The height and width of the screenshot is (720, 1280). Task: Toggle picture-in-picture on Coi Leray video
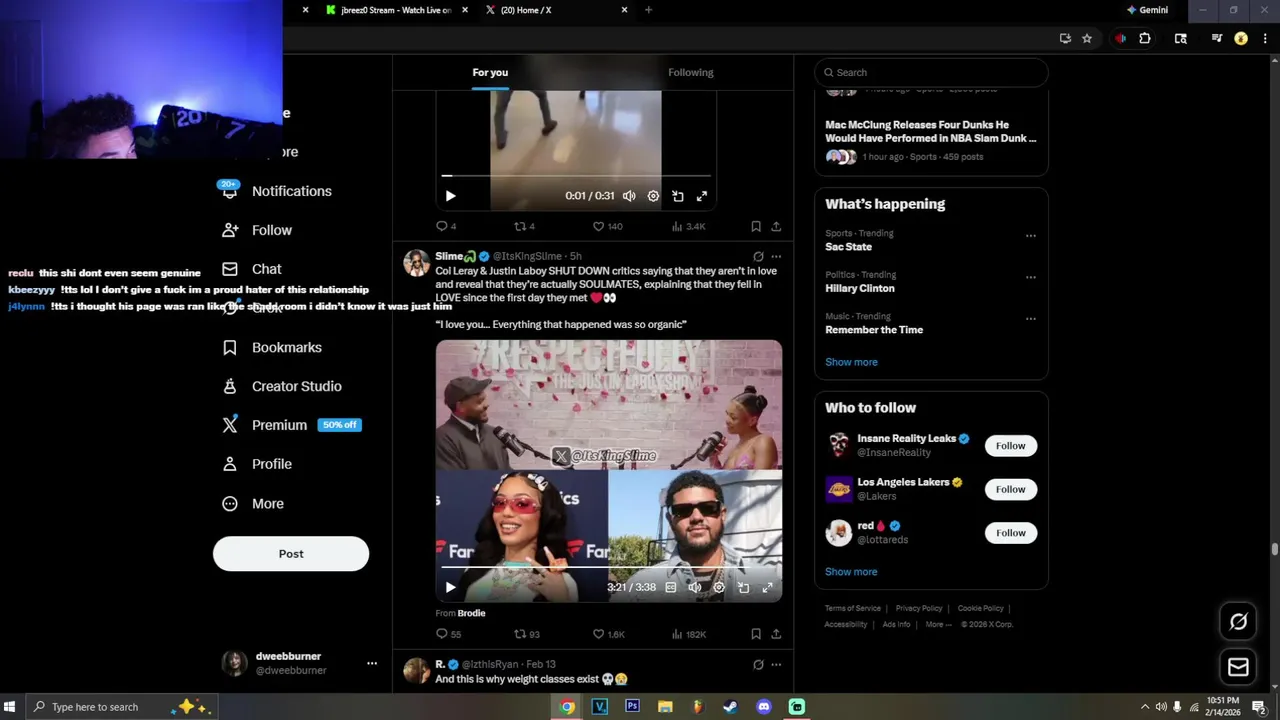pos(743,587)
